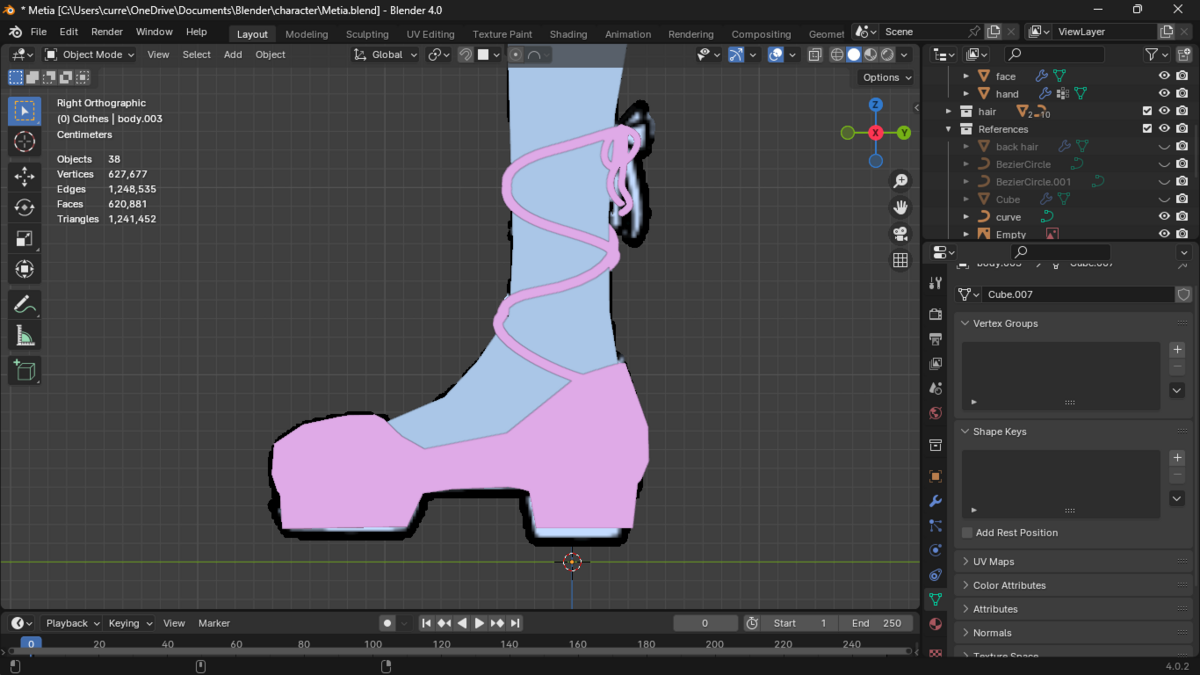Expand the hair collection in outliner
1200x675 pixels.
(949, 112)
